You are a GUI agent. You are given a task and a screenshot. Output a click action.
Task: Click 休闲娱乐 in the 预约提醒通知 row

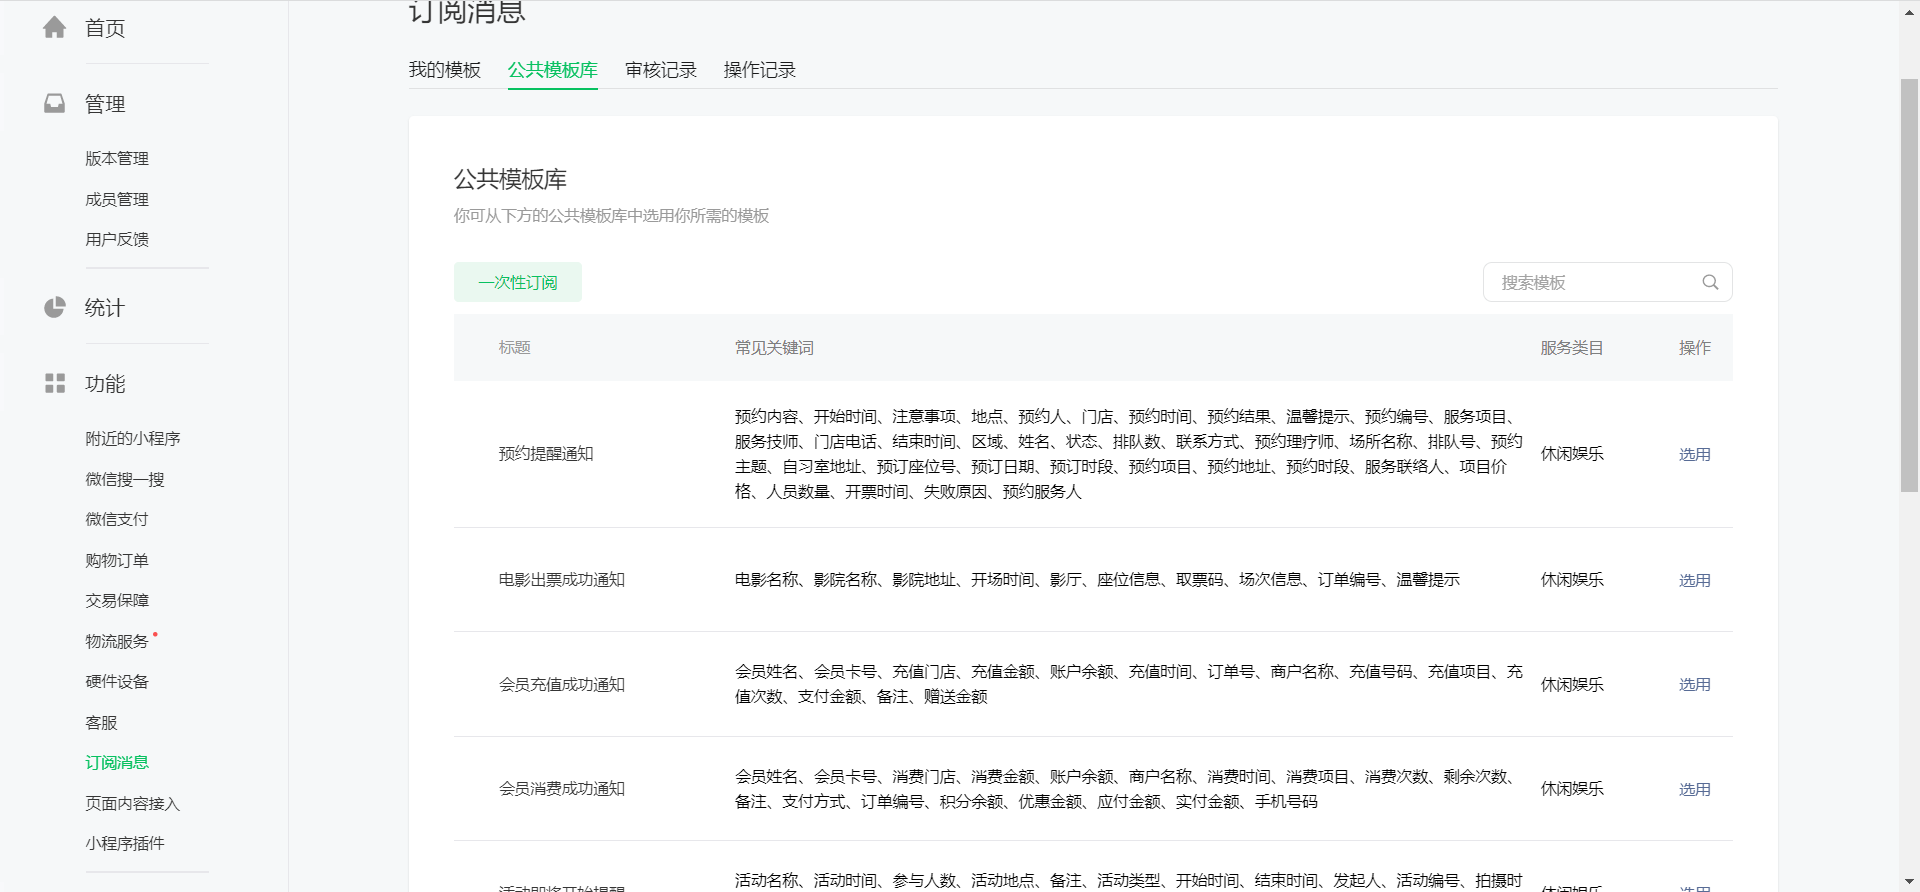click(1572, 453)
